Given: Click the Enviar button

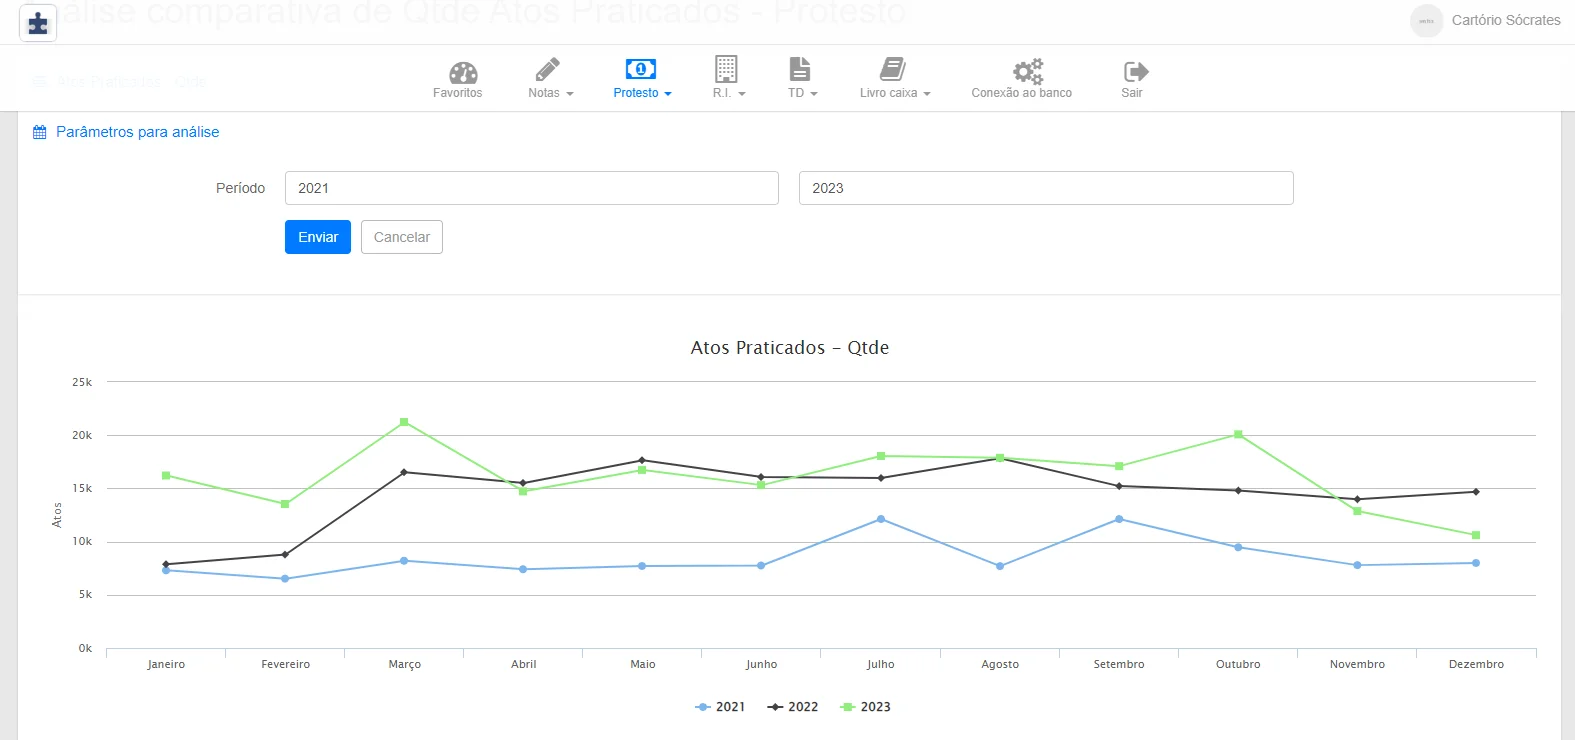Looking at the screenshot, I should [318, 237].
